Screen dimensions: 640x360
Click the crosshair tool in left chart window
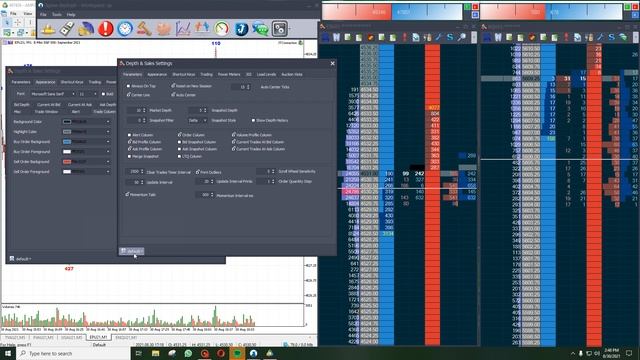[18, 23]
